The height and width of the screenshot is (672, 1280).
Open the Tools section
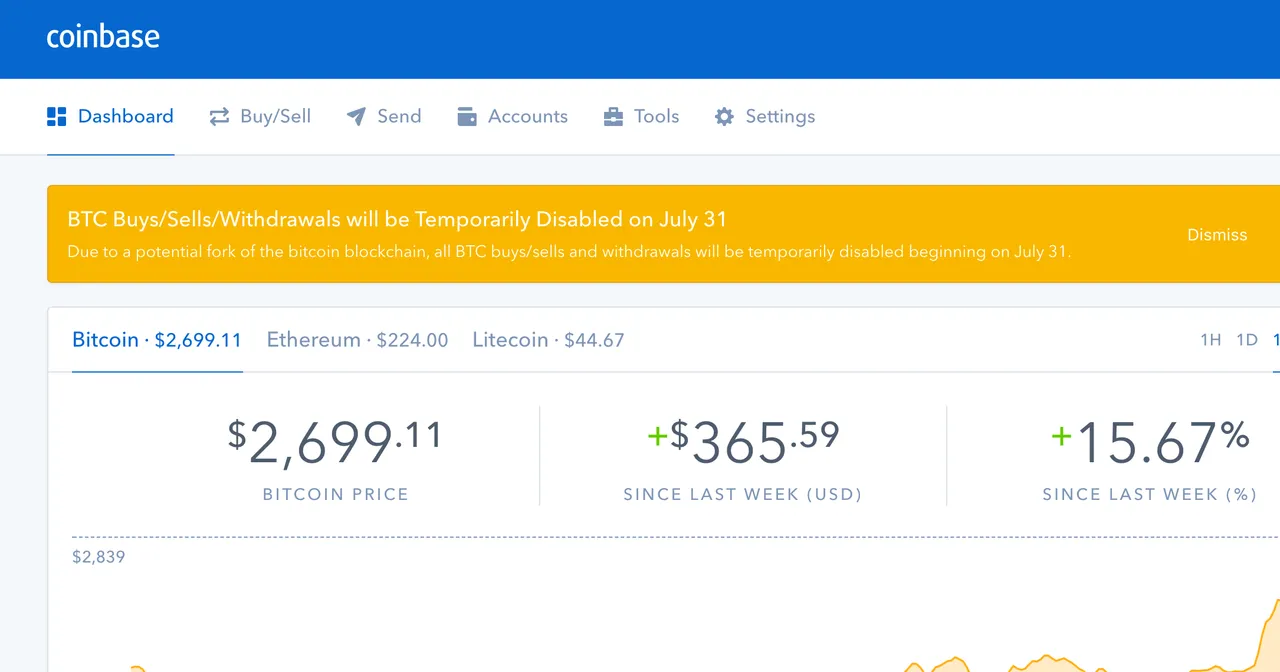coord(641,117)
